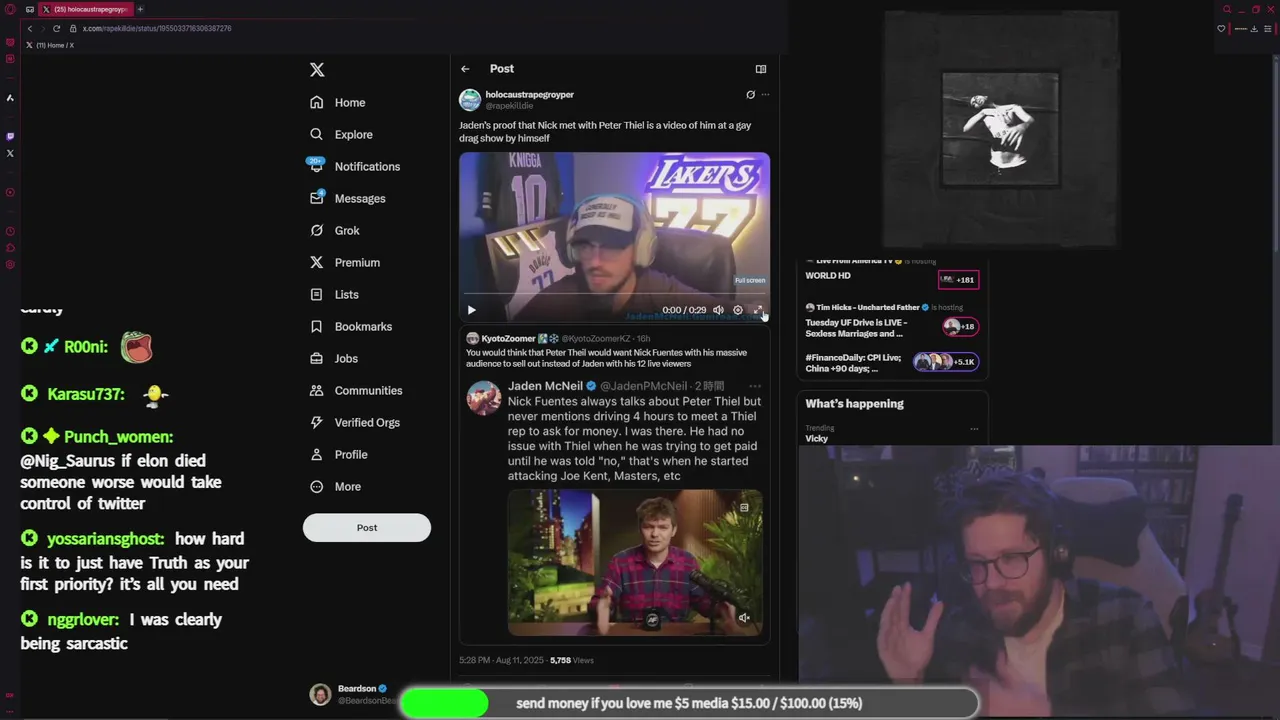Open Verified Orgs in the sidebar
1280x720 pixels.
(x=354, y=422)
